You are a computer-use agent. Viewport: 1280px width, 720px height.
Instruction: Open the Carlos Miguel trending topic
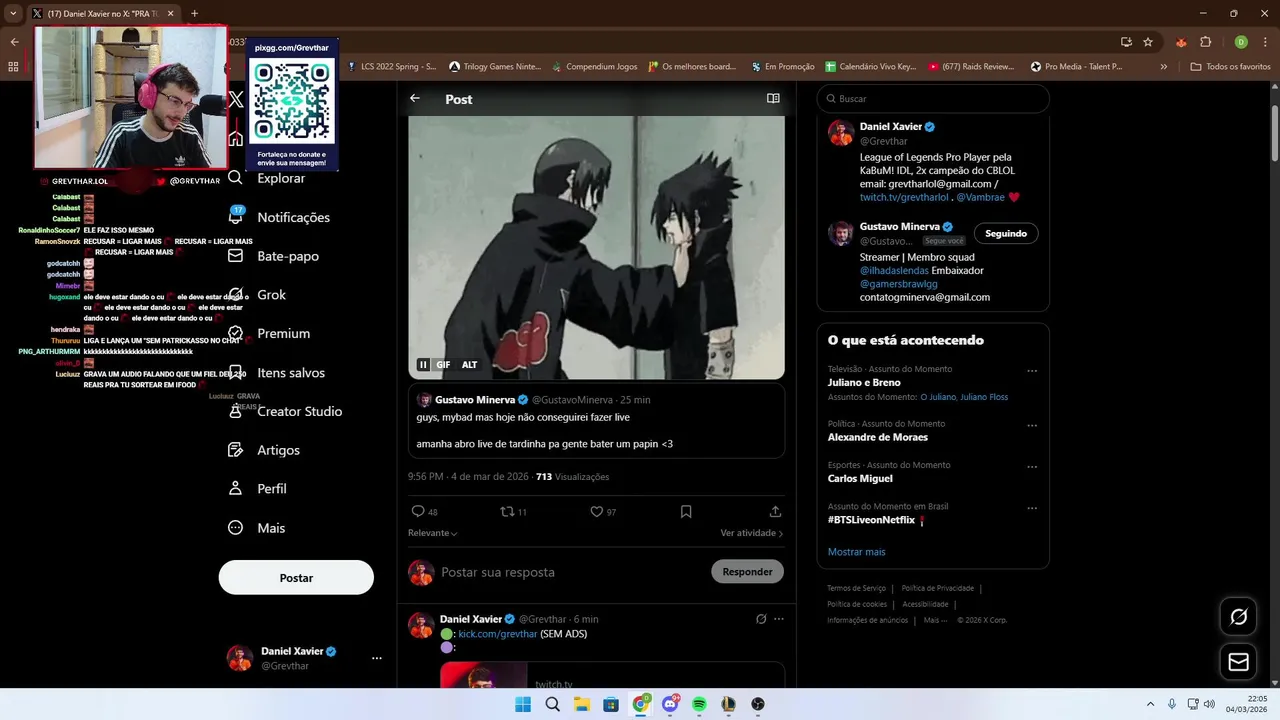[x=860, y=478]
